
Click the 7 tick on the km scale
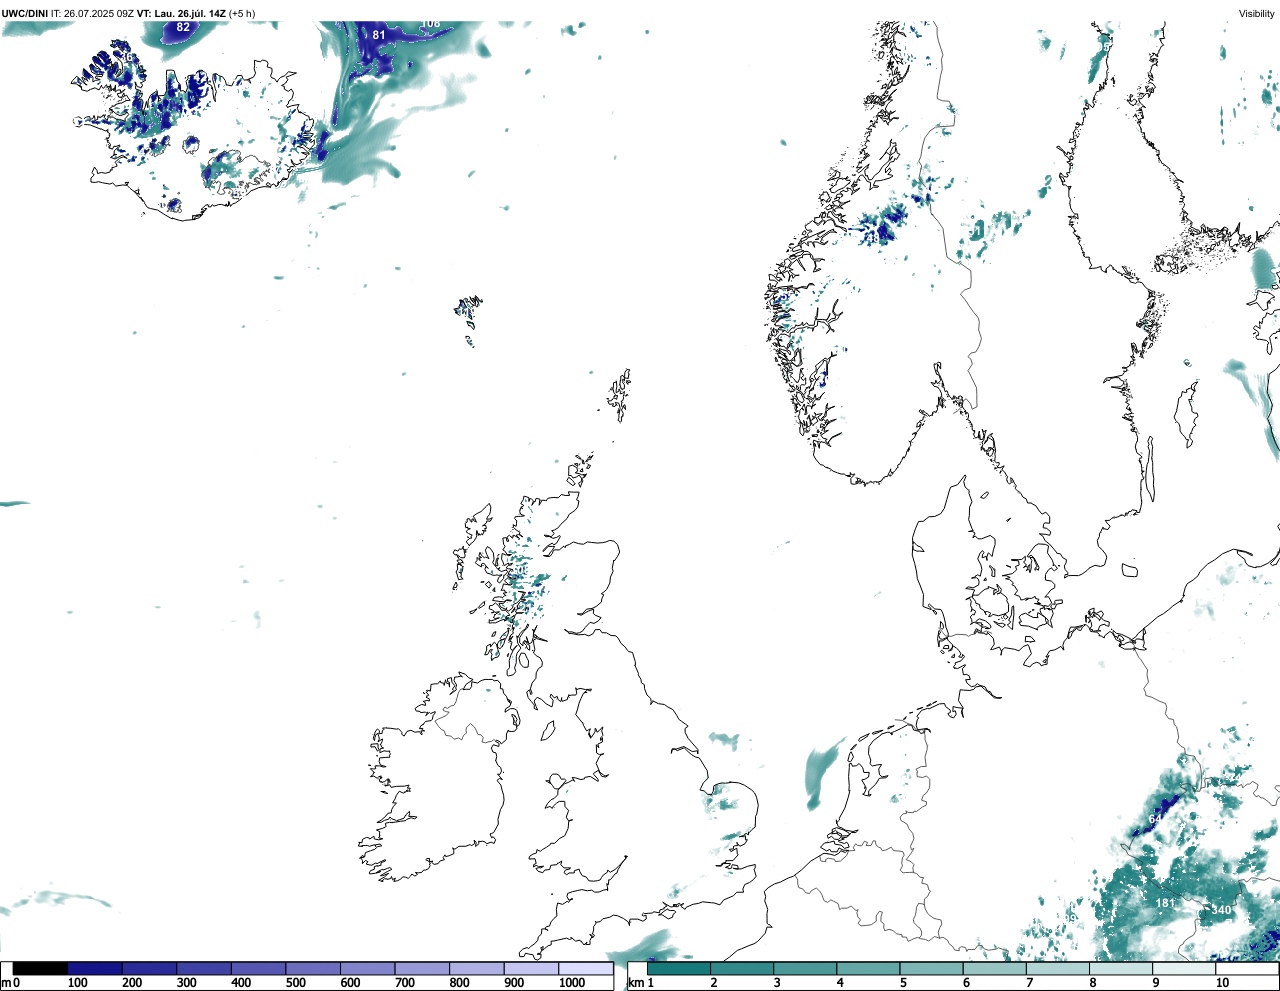tap(1029, 983)
